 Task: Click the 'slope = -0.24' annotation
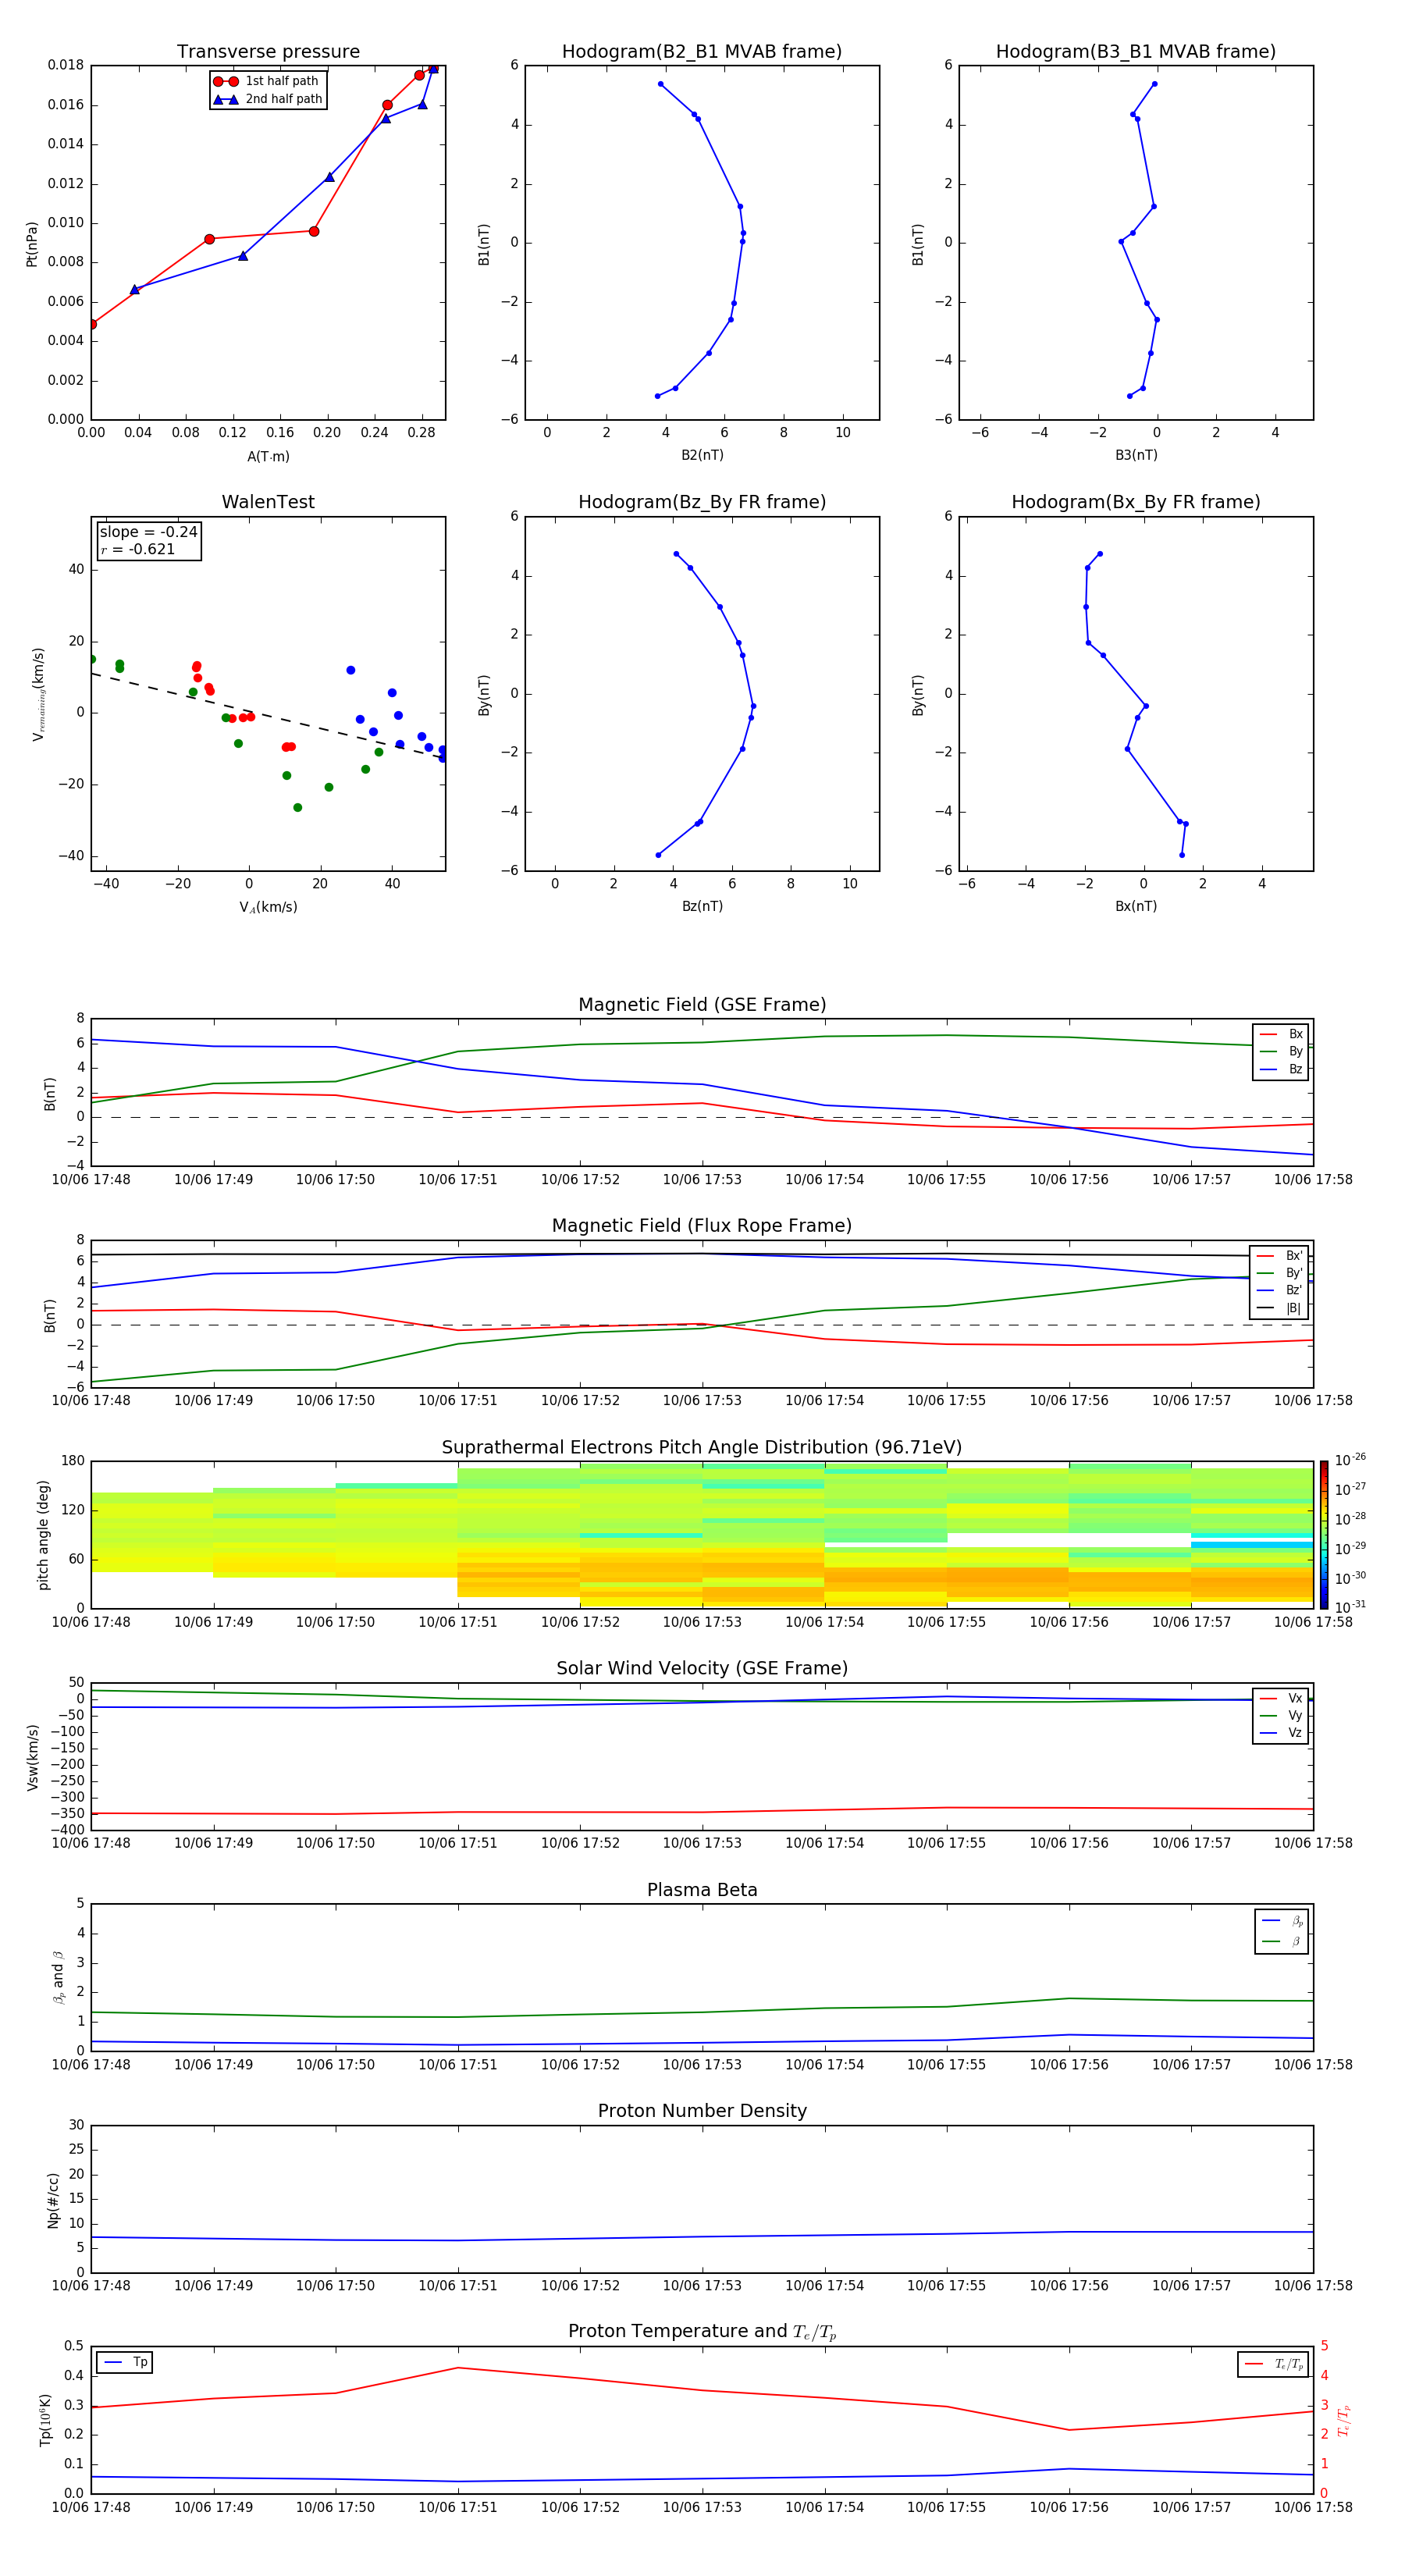coord(148,532)
